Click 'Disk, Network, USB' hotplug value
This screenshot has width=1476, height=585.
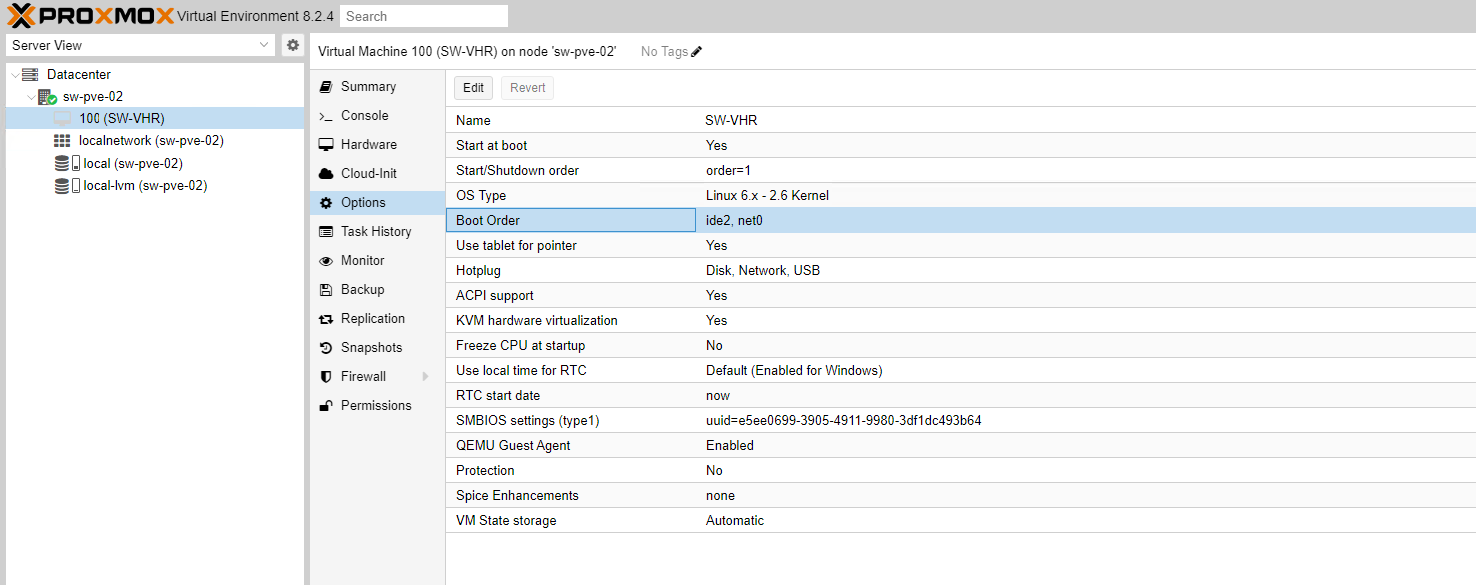pyautogui.click(x=763, y=270)
